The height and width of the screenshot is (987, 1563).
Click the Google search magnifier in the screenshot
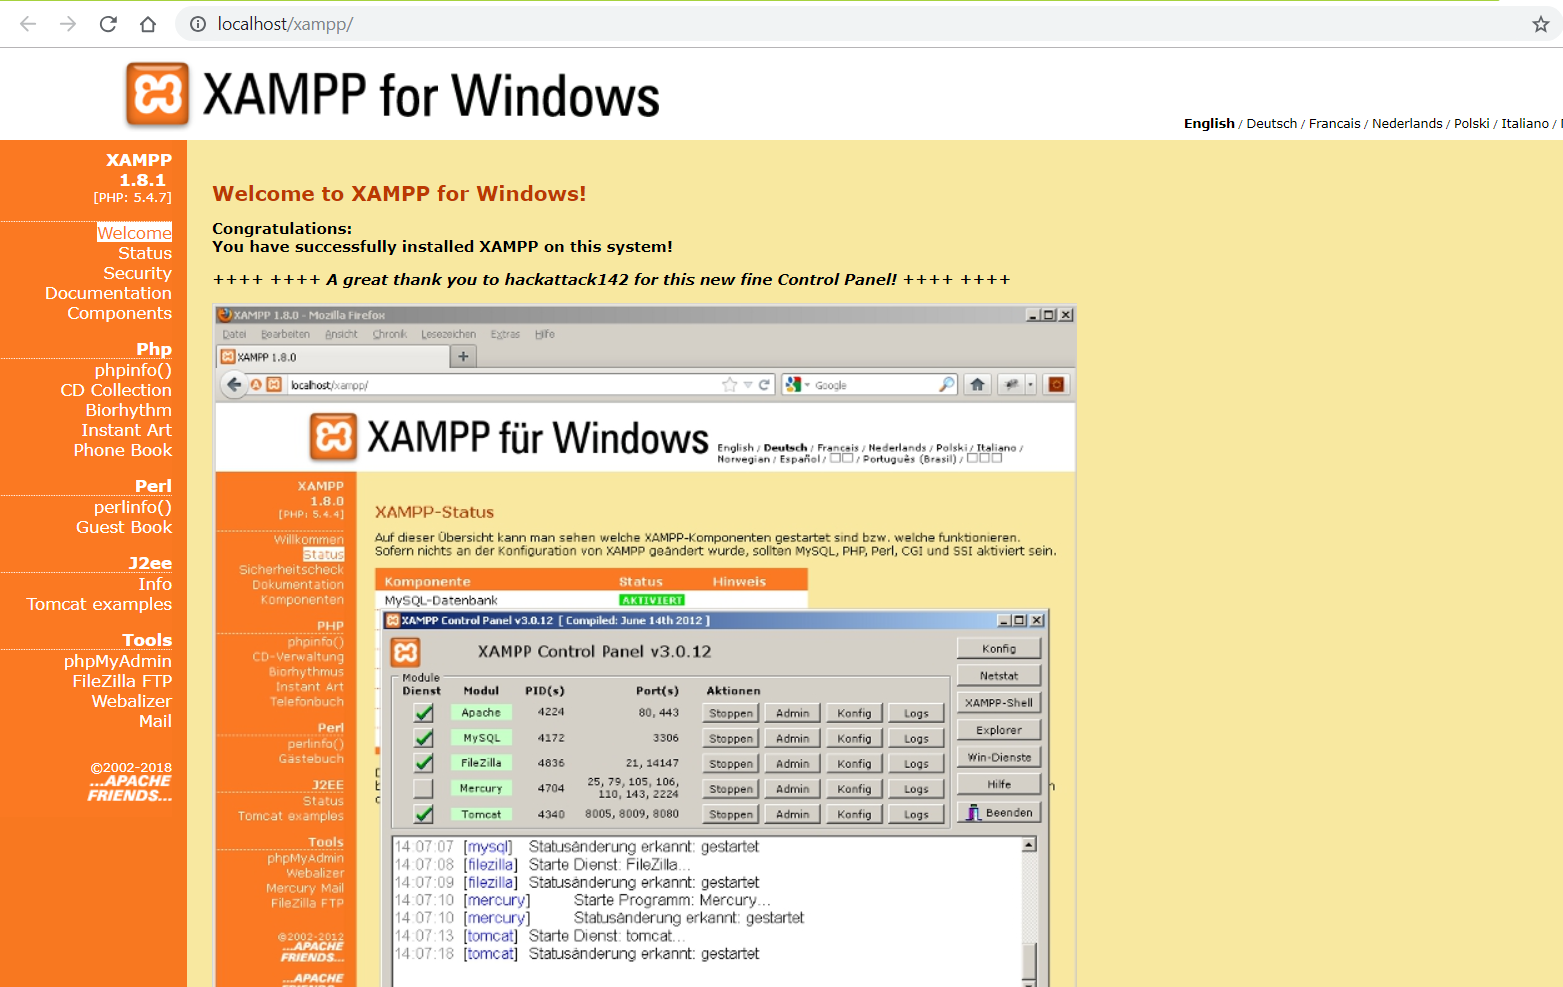coord(946,384)
